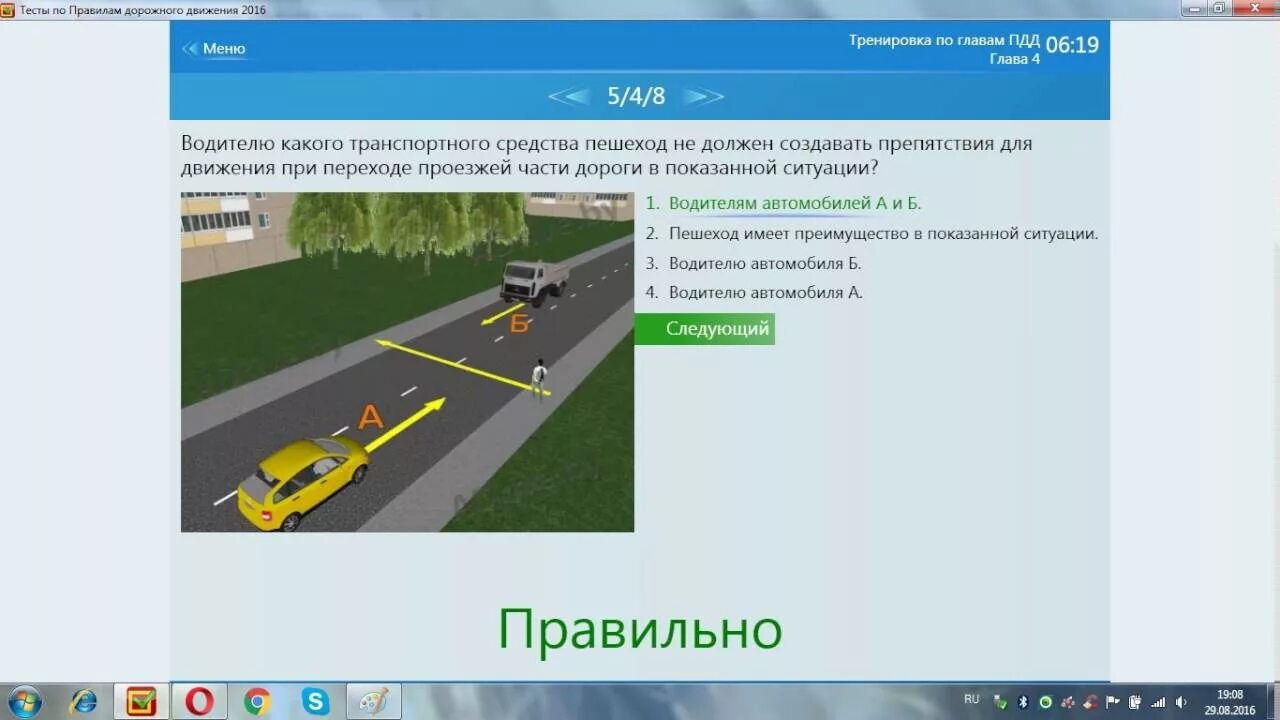Click the road situation illustration
This screenshot has height=720, width=1280.
point(407,362)
